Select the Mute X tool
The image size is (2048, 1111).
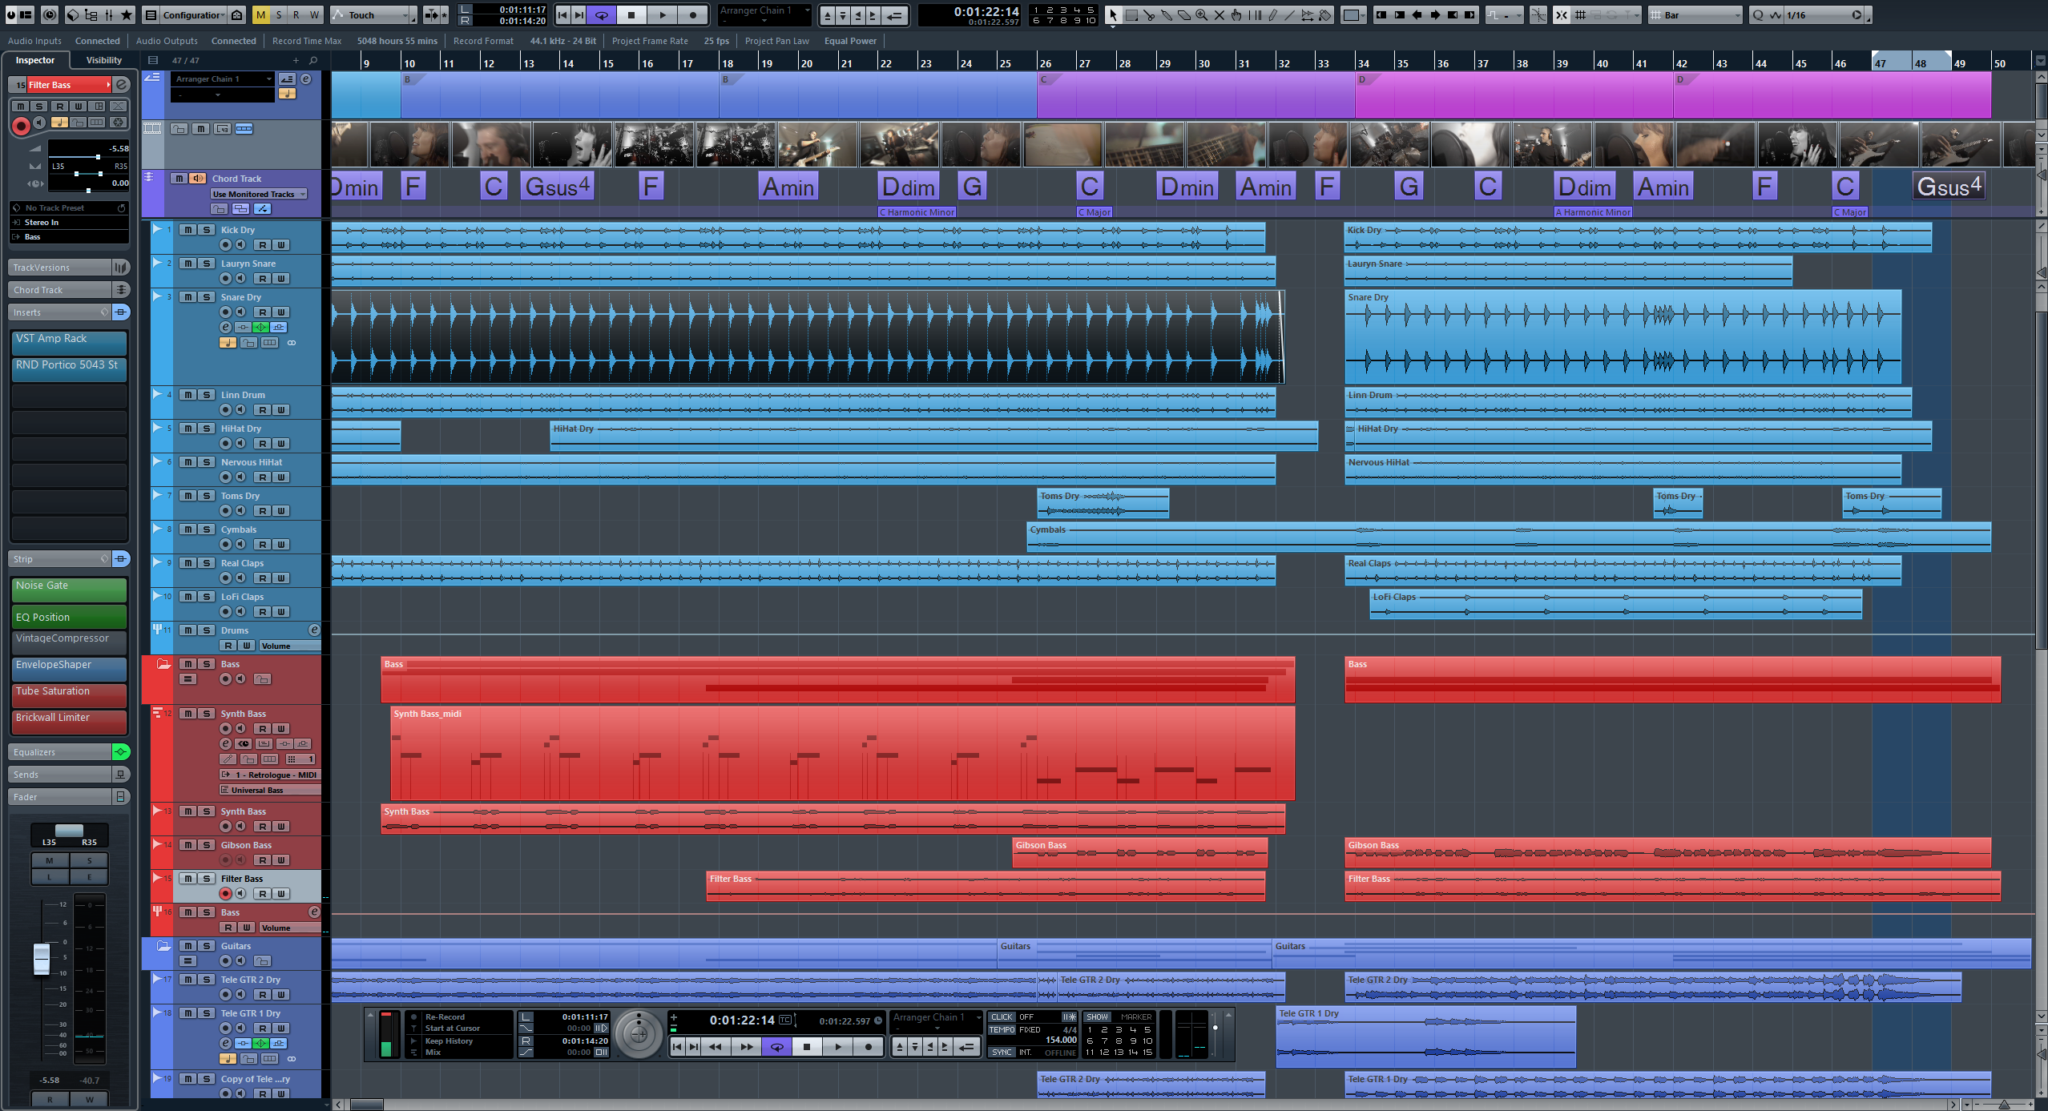(1219, 15)
